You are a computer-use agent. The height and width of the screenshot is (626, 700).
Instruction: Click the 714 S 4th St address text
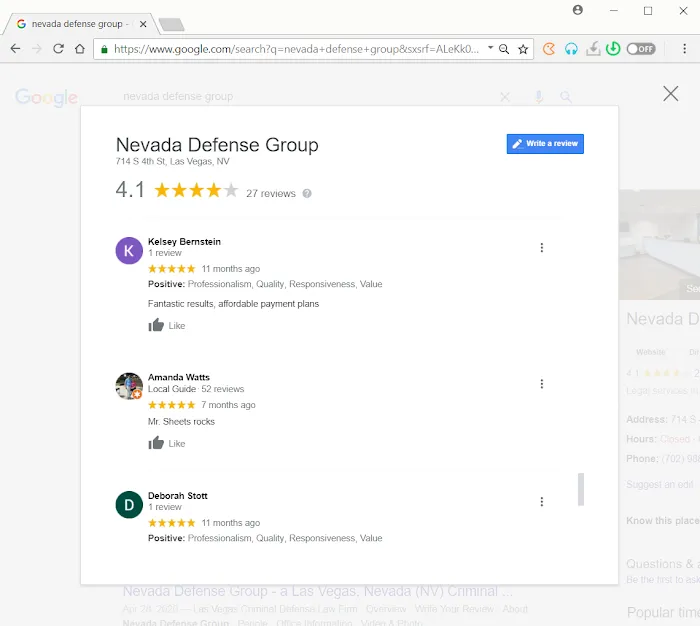[x=172, y=161]
